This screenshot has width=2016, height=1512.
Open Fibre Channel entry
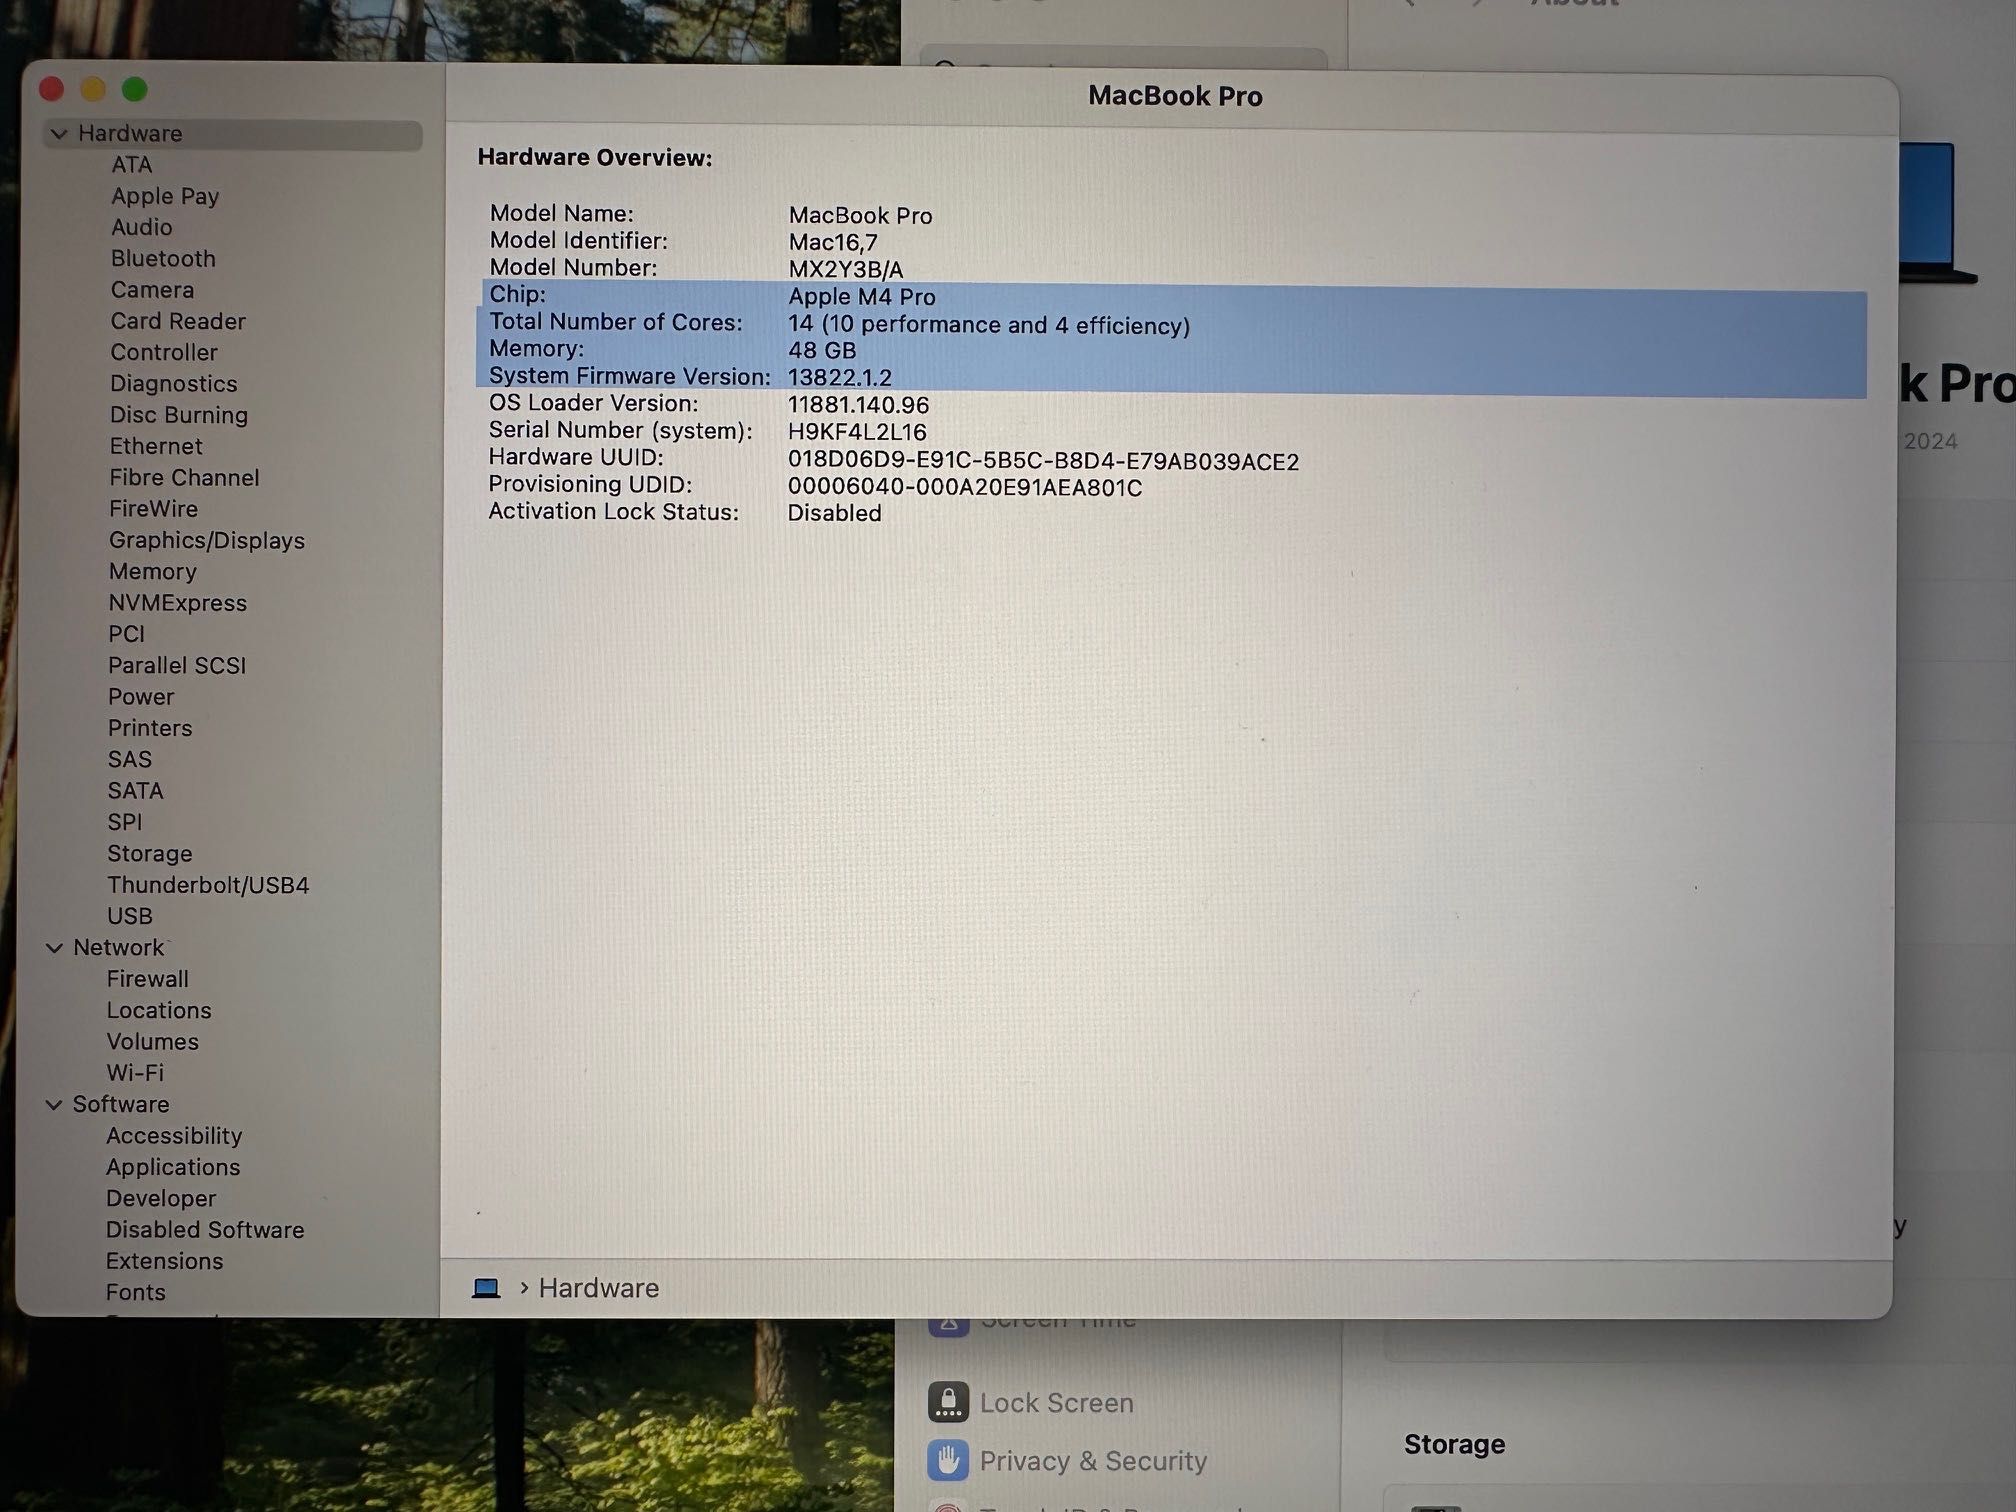[184, 478]
